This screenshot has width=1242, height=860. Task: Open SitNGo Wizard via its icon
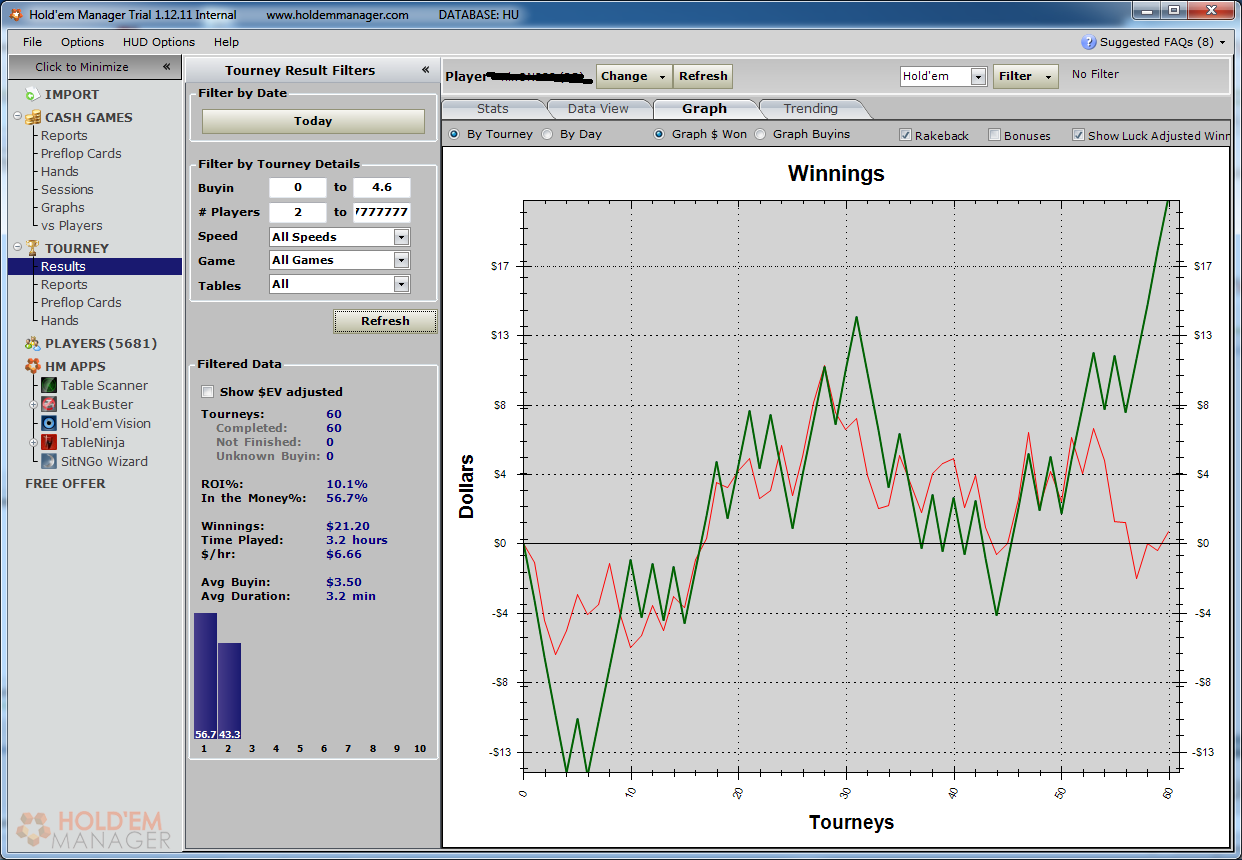point(50,462)
